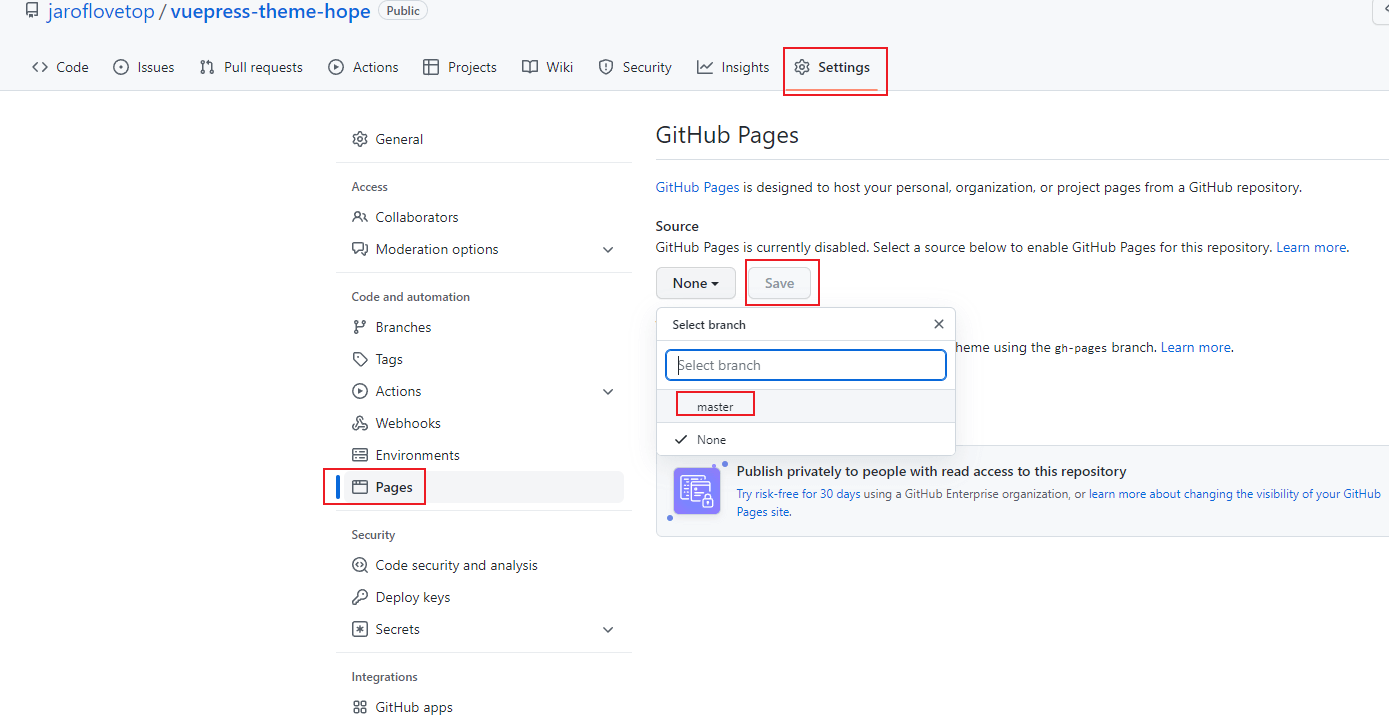Viewport: 1389px width, 715px height.
Task: Click the repository book icon beside jaroflovetop
Action: (x=32, y=11)
